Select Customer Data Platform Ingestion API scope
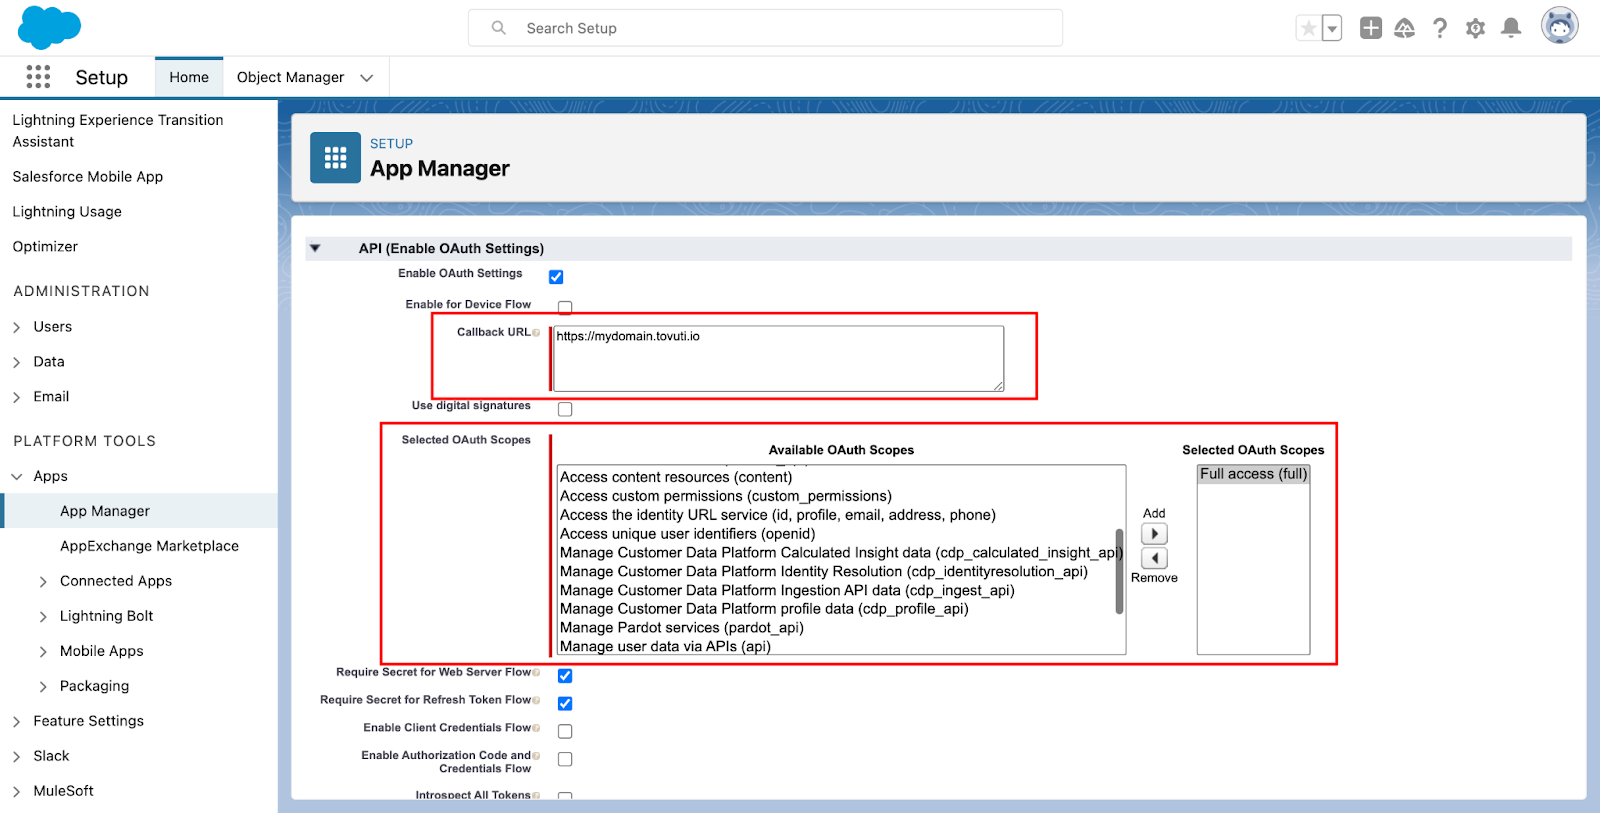 [787, 590]
